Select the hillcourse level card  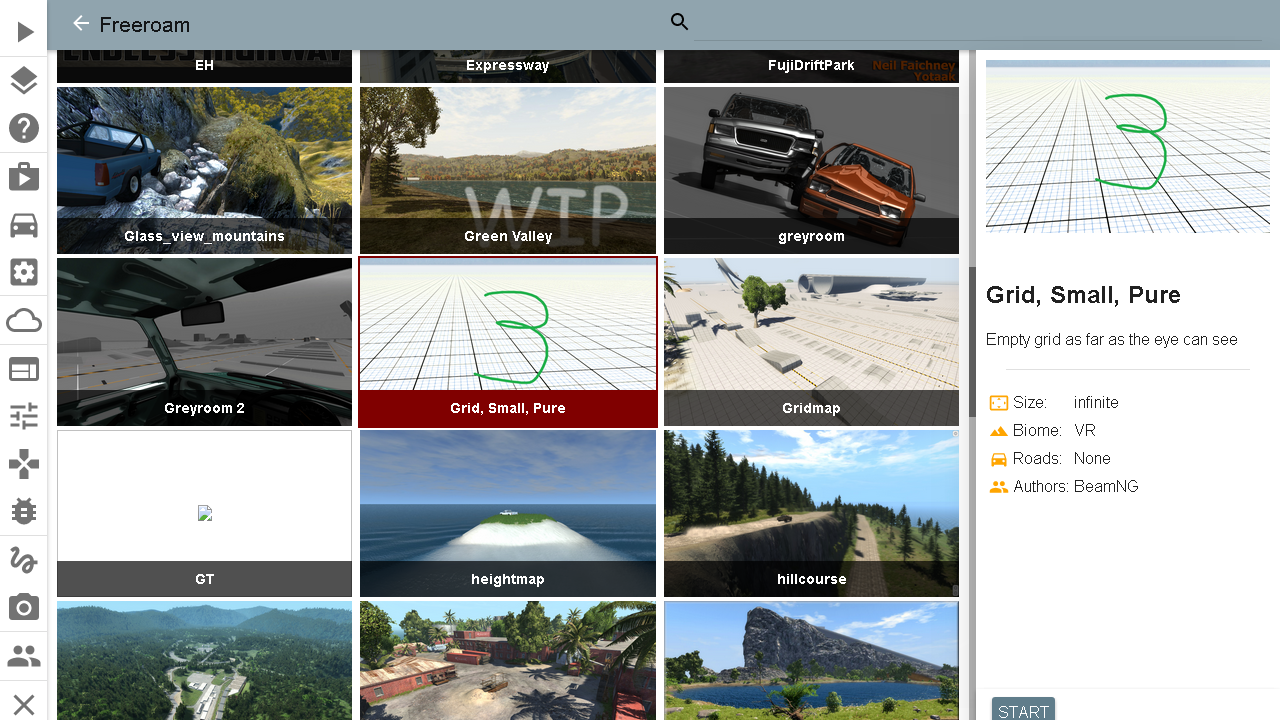click(x=811, y=513)
